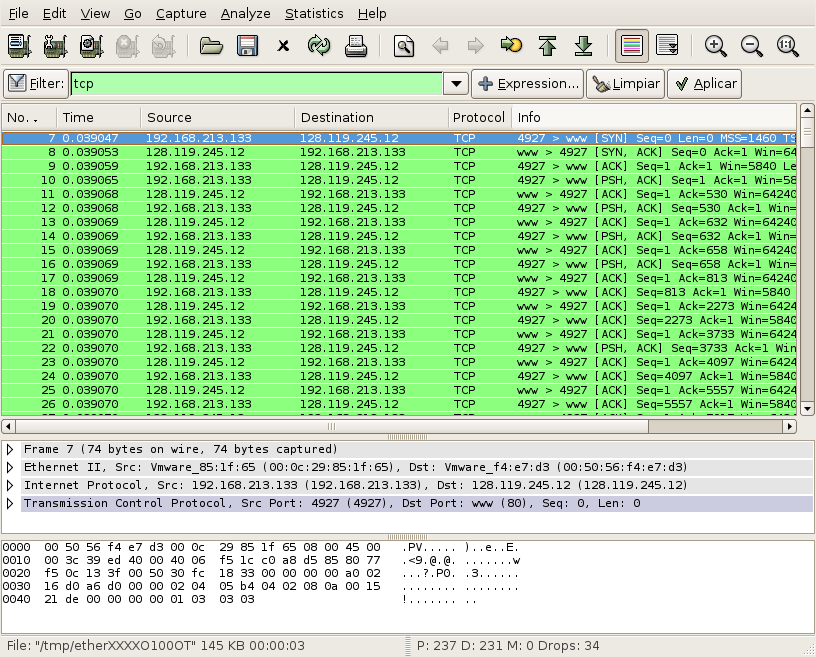
Task: Open the filter history dropdown arrow
Action: coord(456,84)
